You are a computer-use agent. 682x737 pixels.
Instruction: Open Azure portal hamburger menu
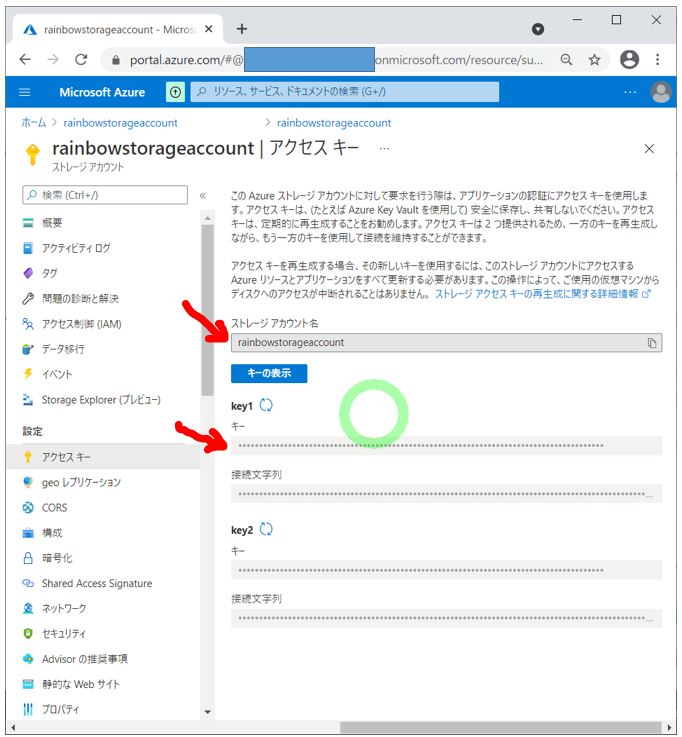24,92
